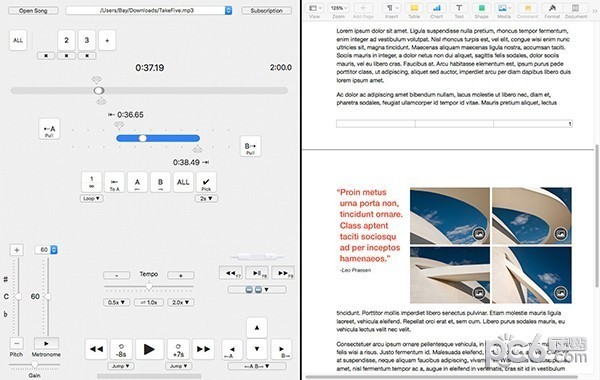Viewport: 600px width, 380px height.
Task: Open the 2s Pick dropdown
Action: [x=207, y=198]
